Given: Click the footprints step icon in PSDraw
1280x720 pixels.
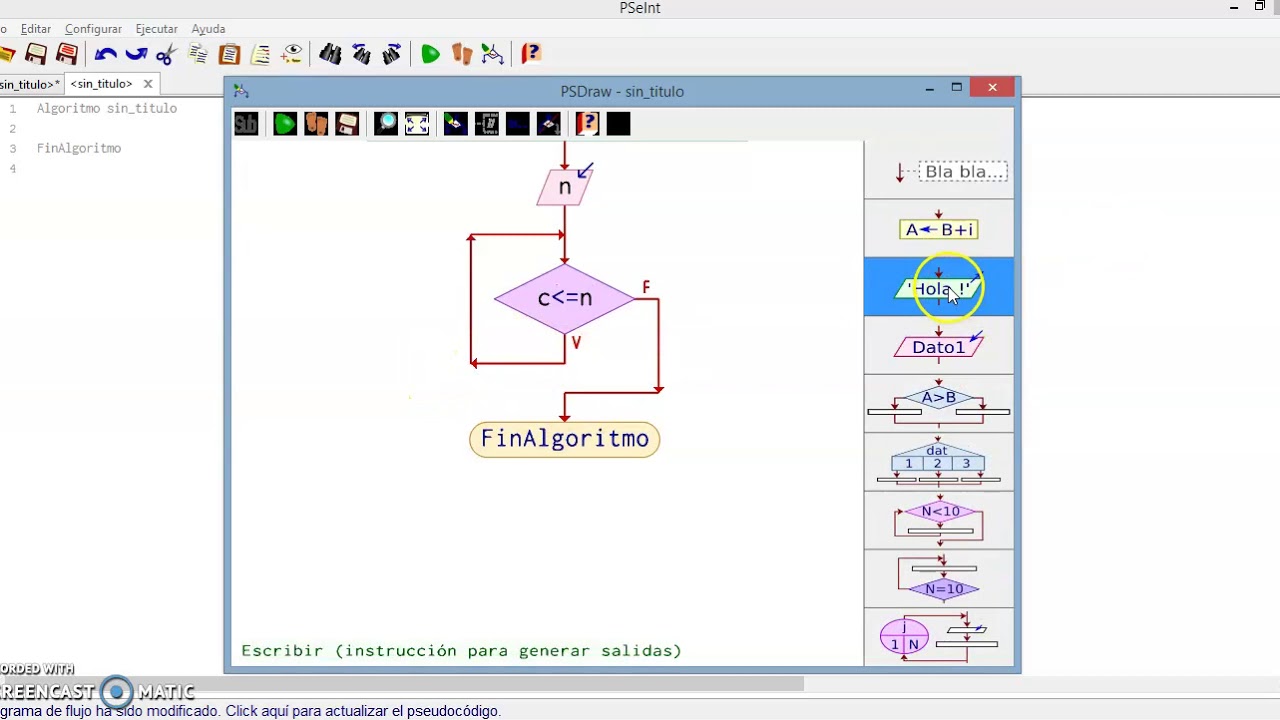Looking at the screenshot, I should coord(316,124).
